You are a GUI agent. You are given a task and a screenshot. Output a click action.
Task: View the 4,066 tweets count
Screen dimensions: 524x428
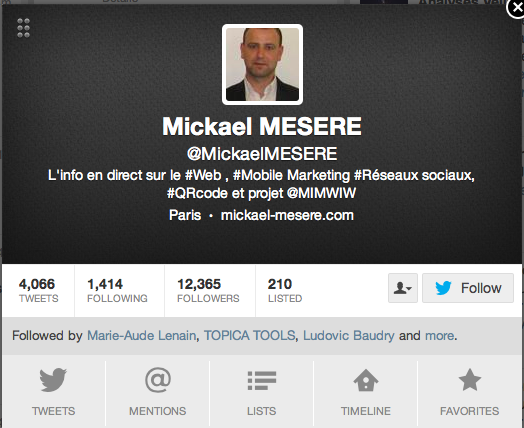pyautogui.click(x=38, y=290)
